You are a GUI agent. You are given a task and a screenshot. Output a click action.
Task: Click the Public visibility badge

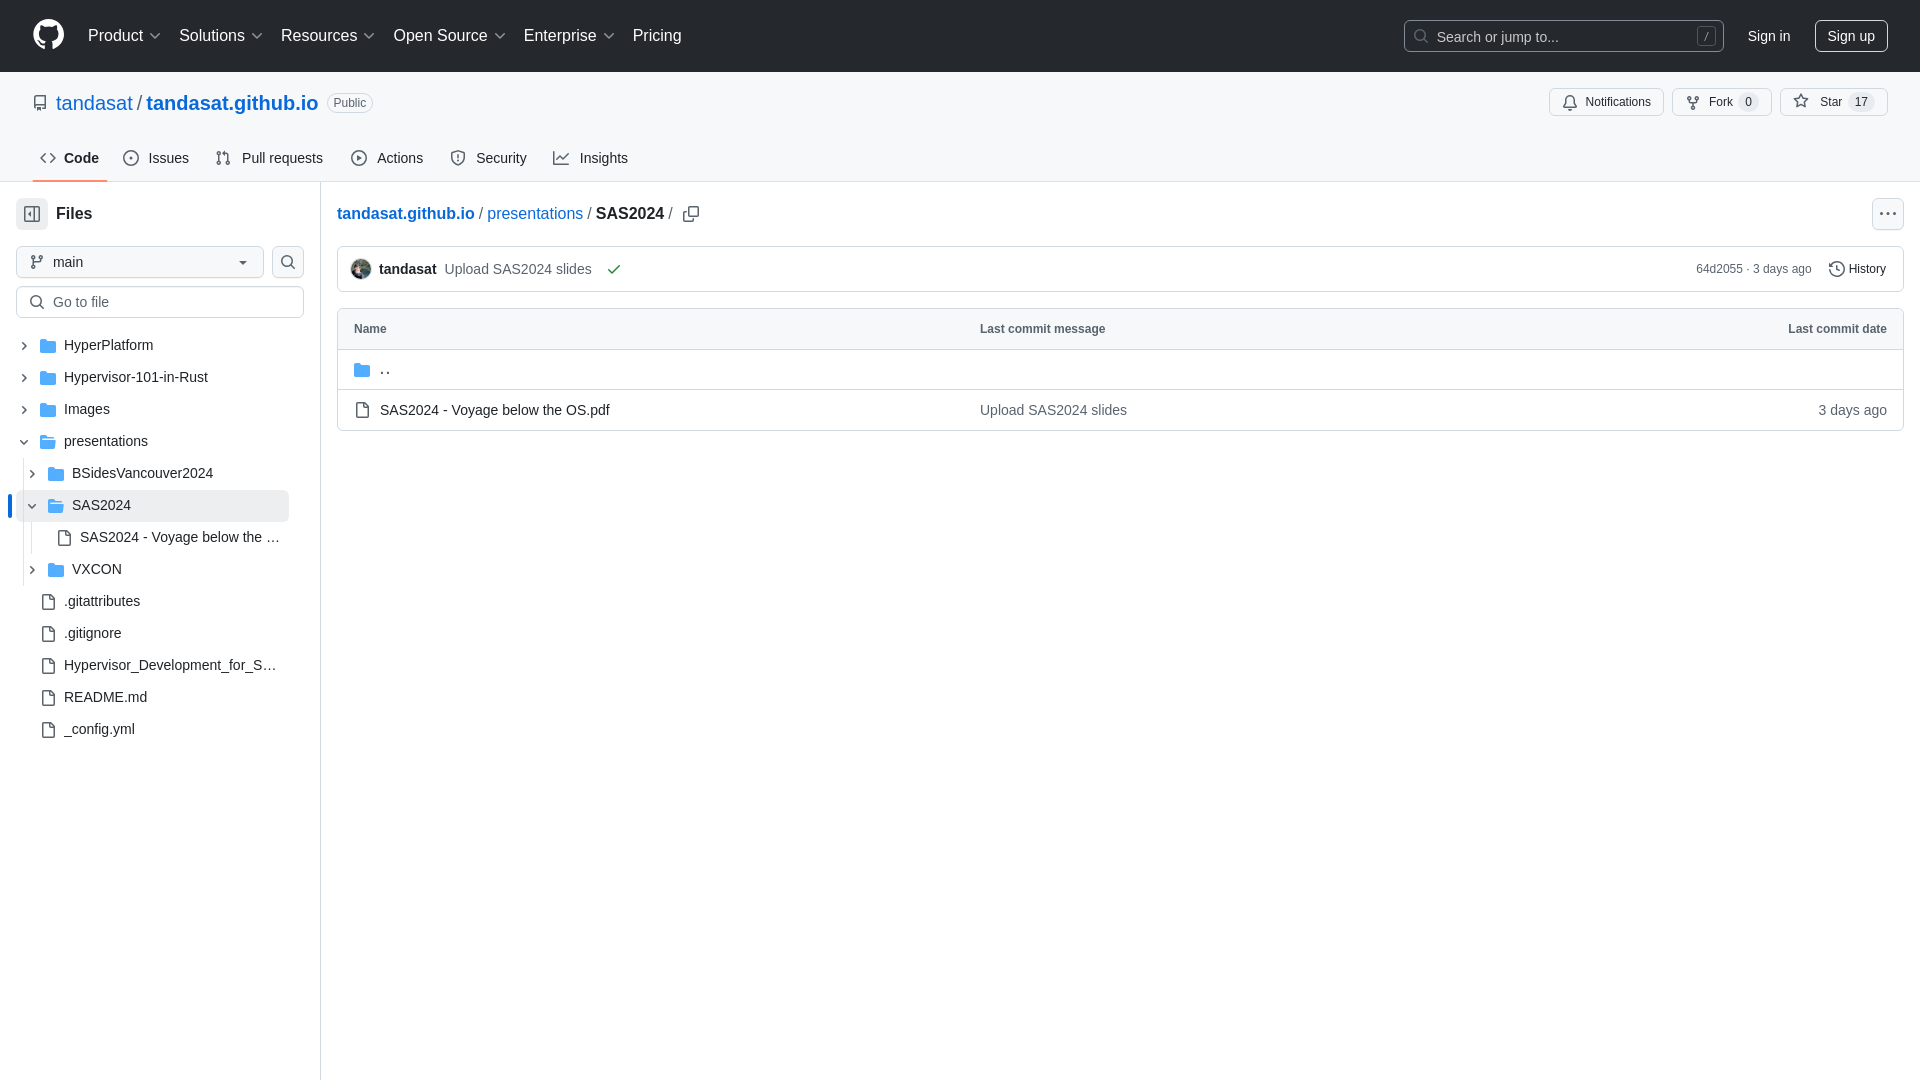click(x=350, y=103)
